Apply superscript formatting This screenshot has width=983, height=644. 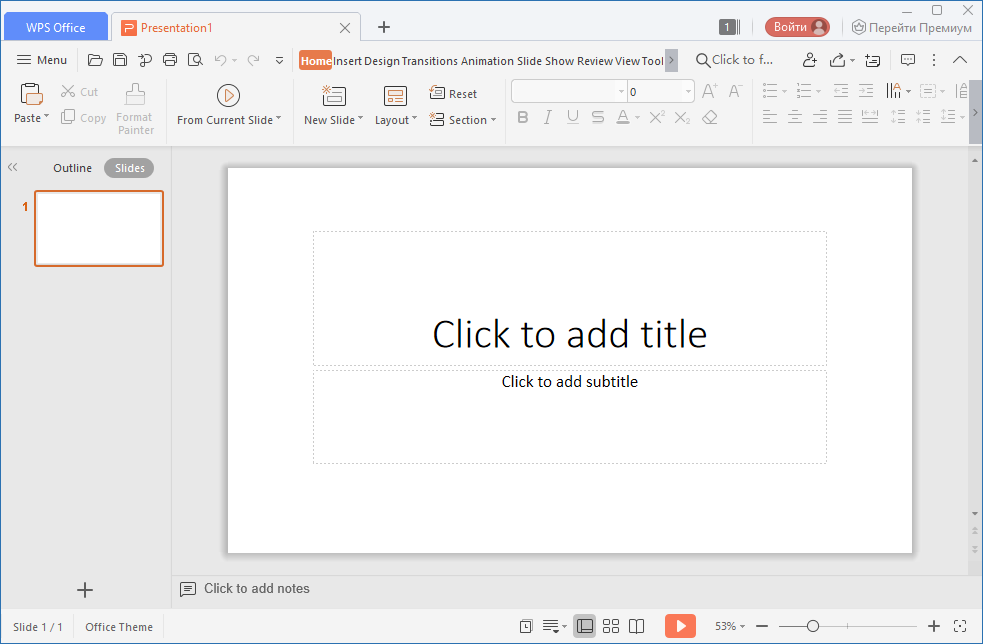point(657,117)
